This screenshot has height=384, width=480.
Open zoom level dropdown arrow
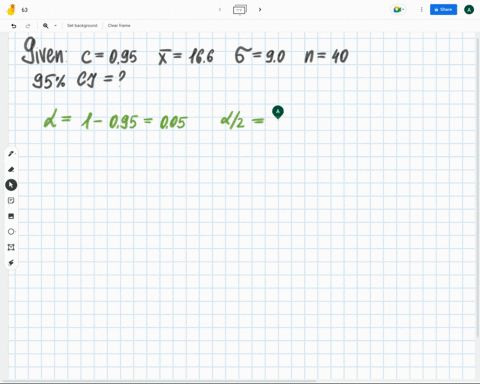tap(55, 26)
